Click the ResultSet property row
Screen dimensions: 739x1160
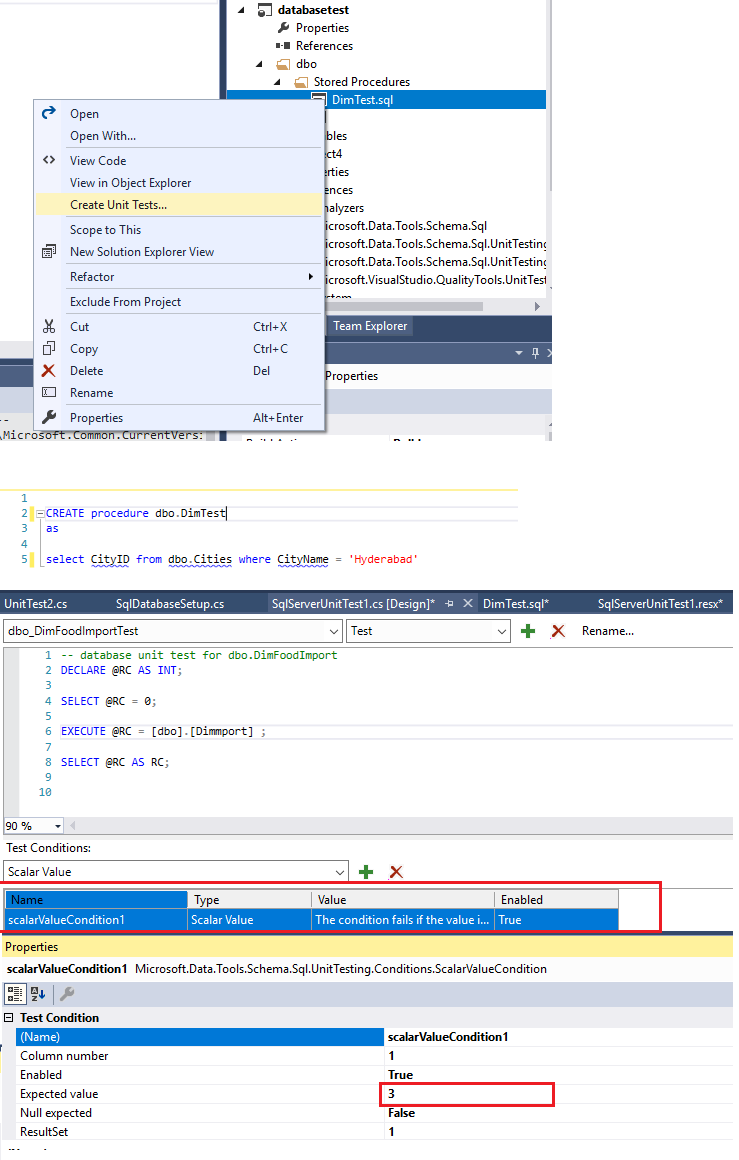pyautogui.click(x=374, y=1132)
